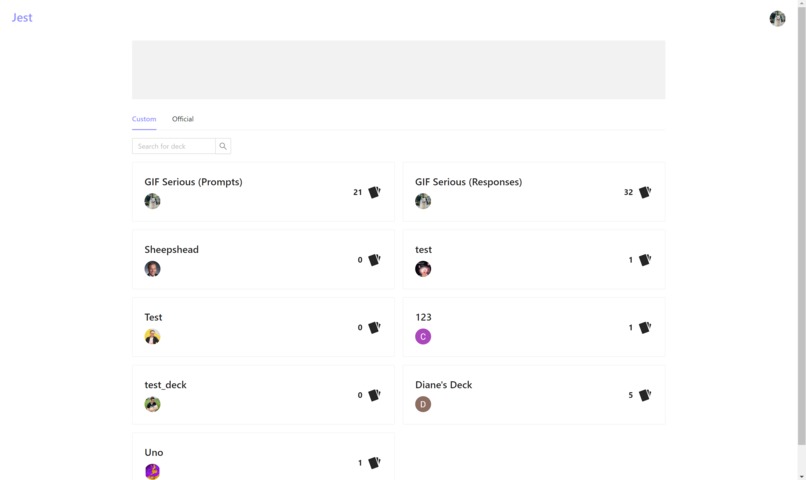Click brown D avatar on Diane's Deck
This screenshot has width=806, height=480.
[x=423, y=404]
